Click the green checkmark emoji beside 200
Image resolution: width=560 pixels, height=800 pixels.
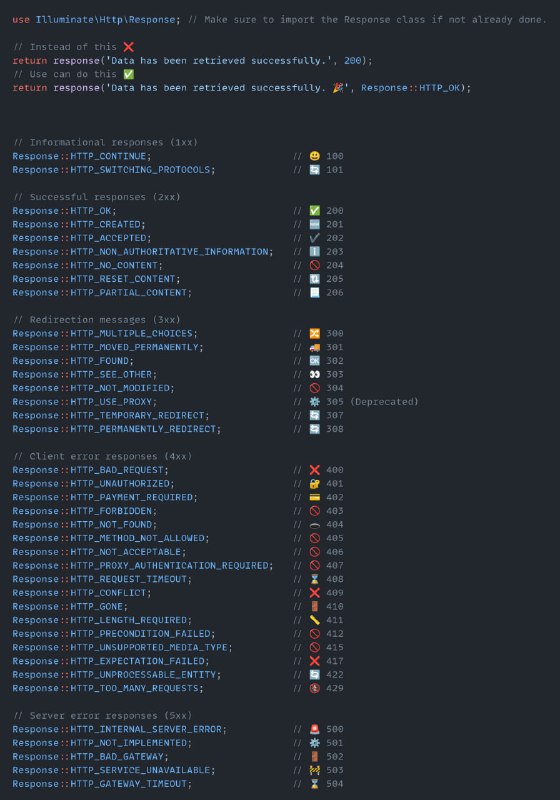tap(315, 211)
